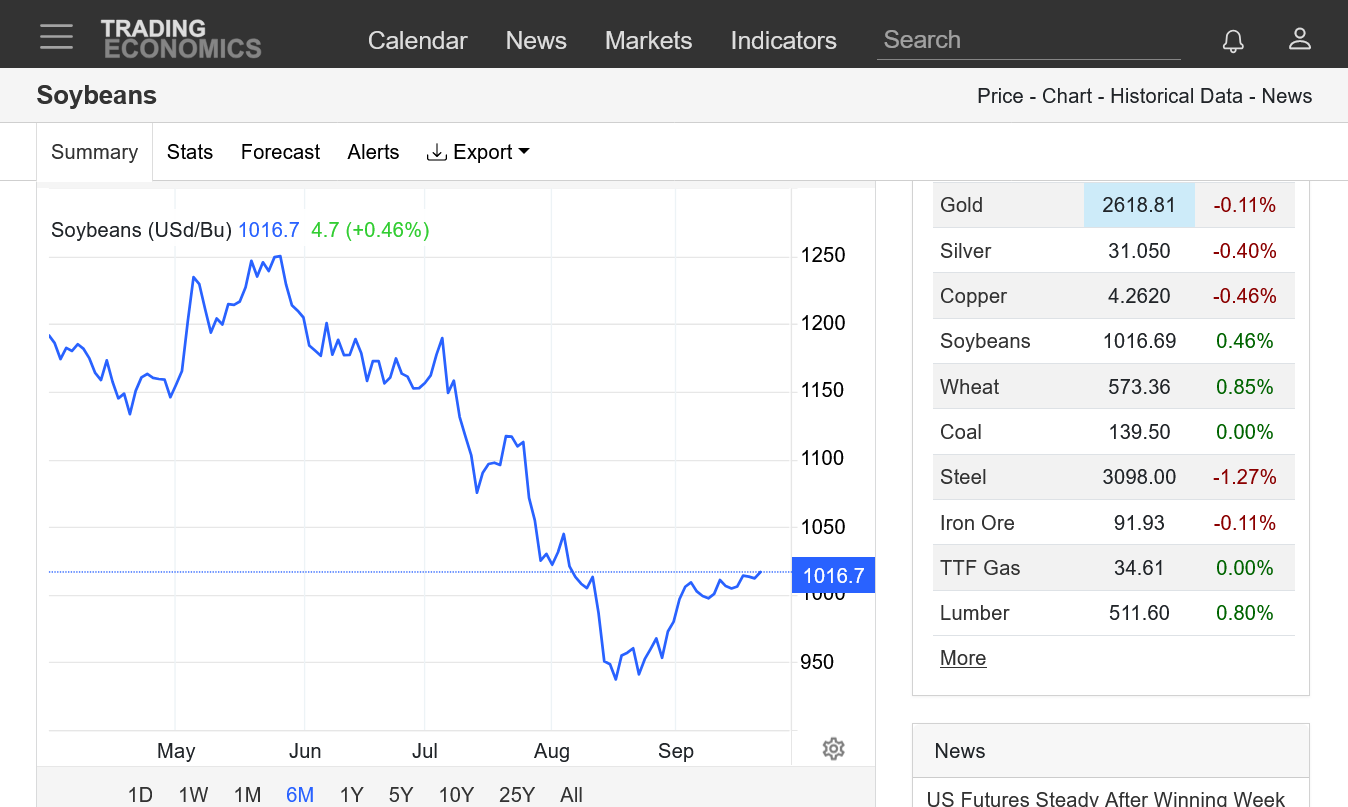Click inside the Search field
Image resolution: width=1348 pixels, height=807 pixels.
coord(1028,40)
